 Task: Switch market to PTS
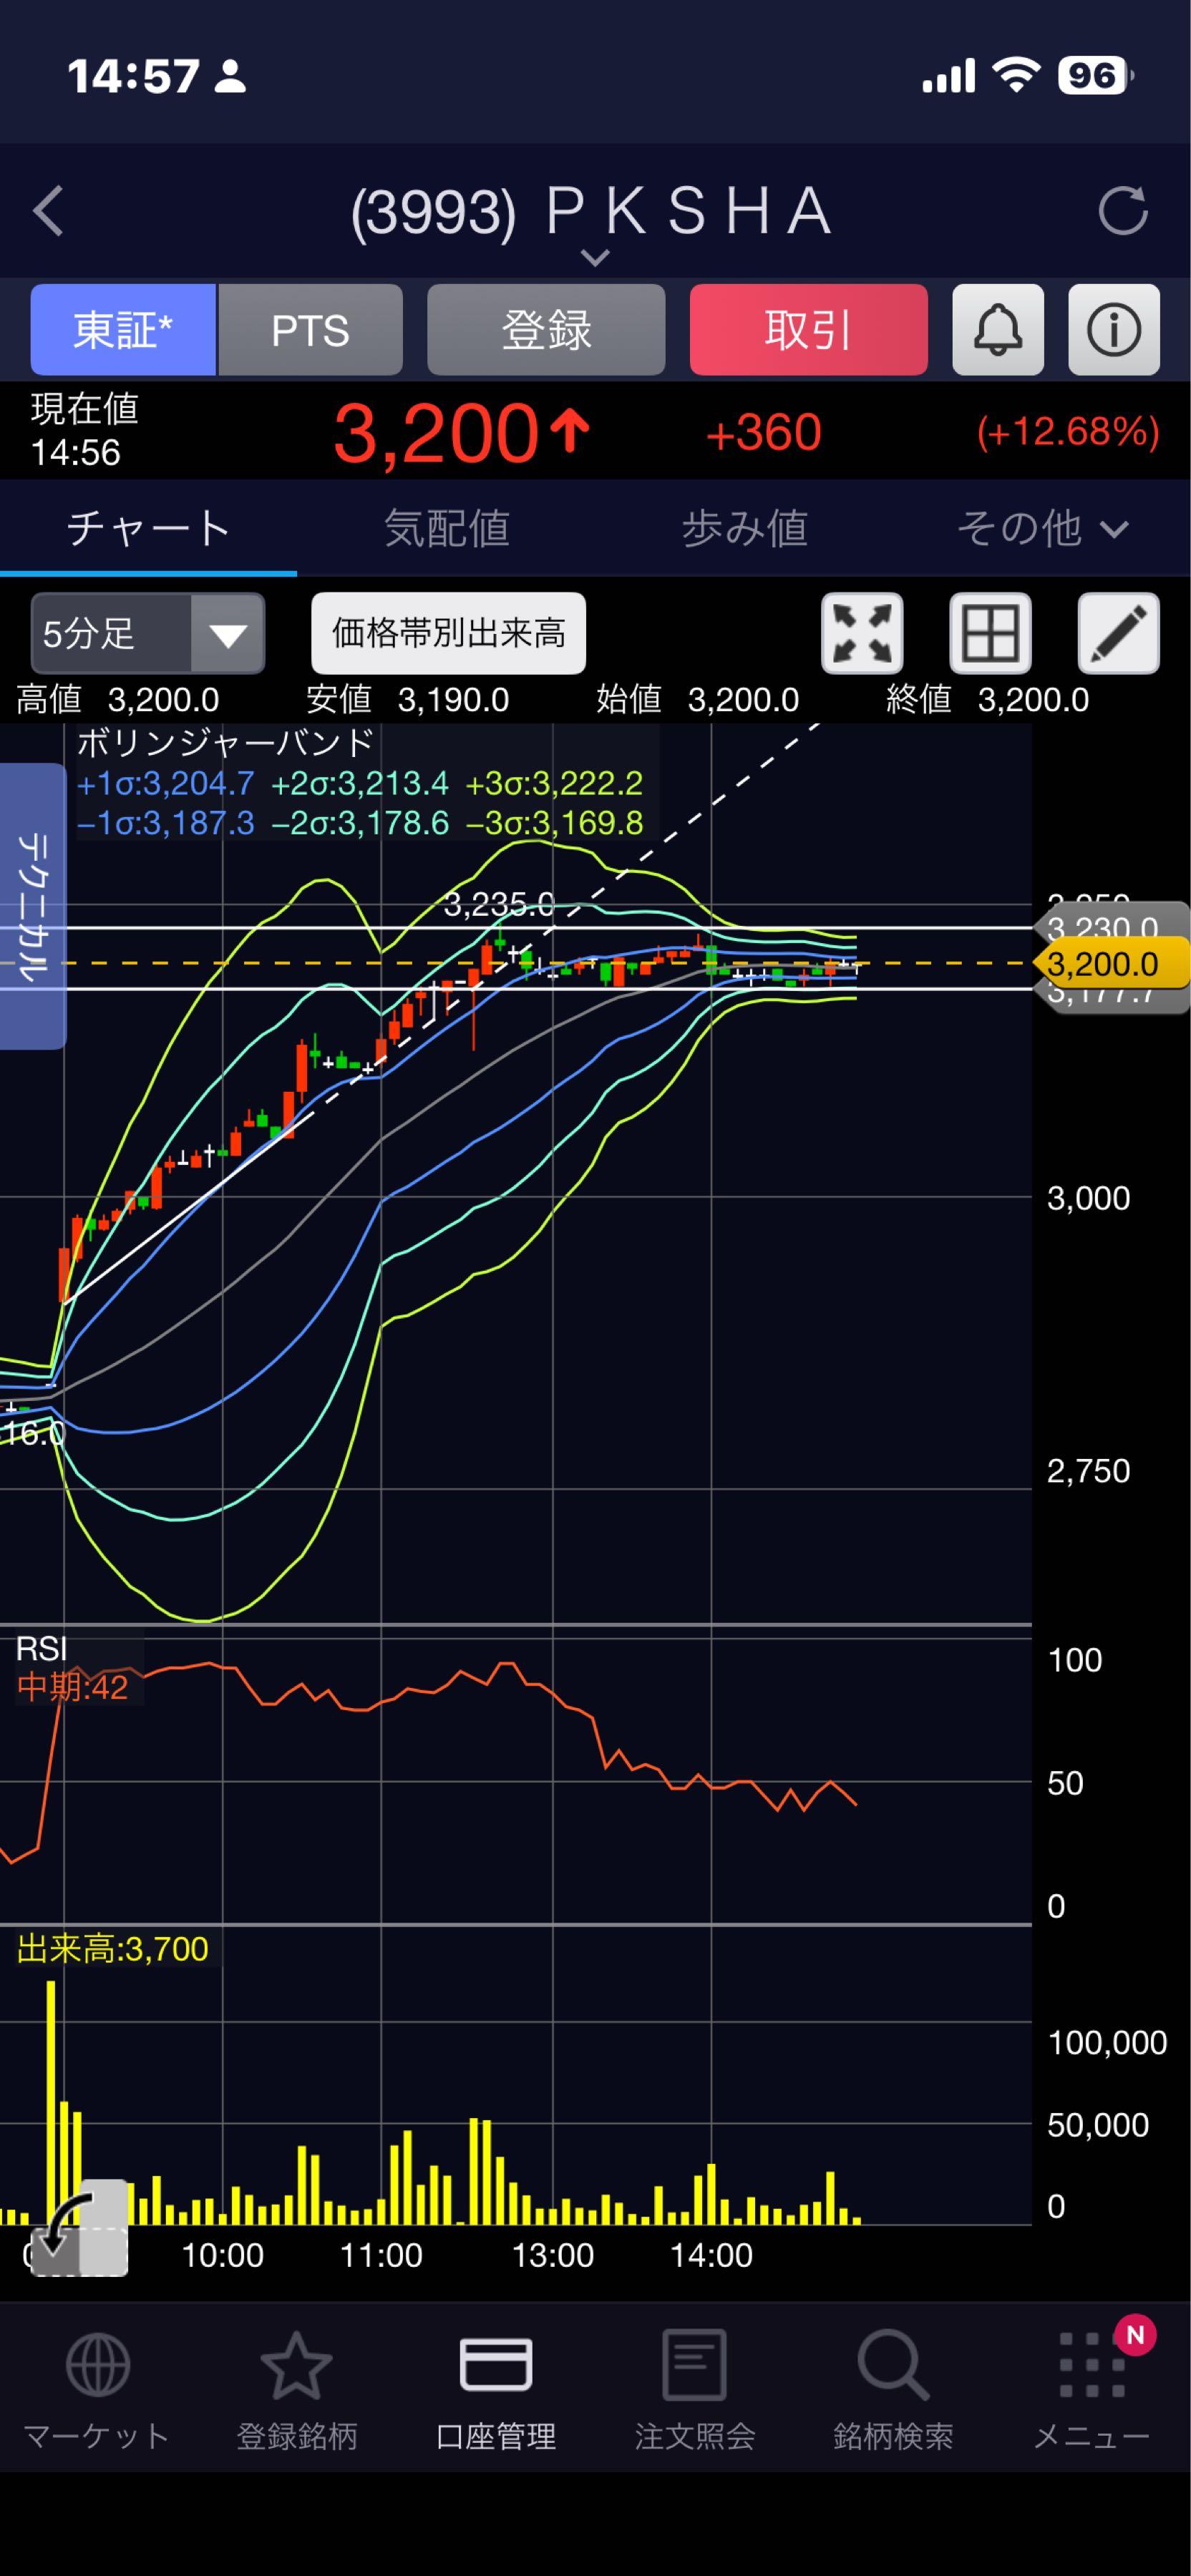pos(310,330)
